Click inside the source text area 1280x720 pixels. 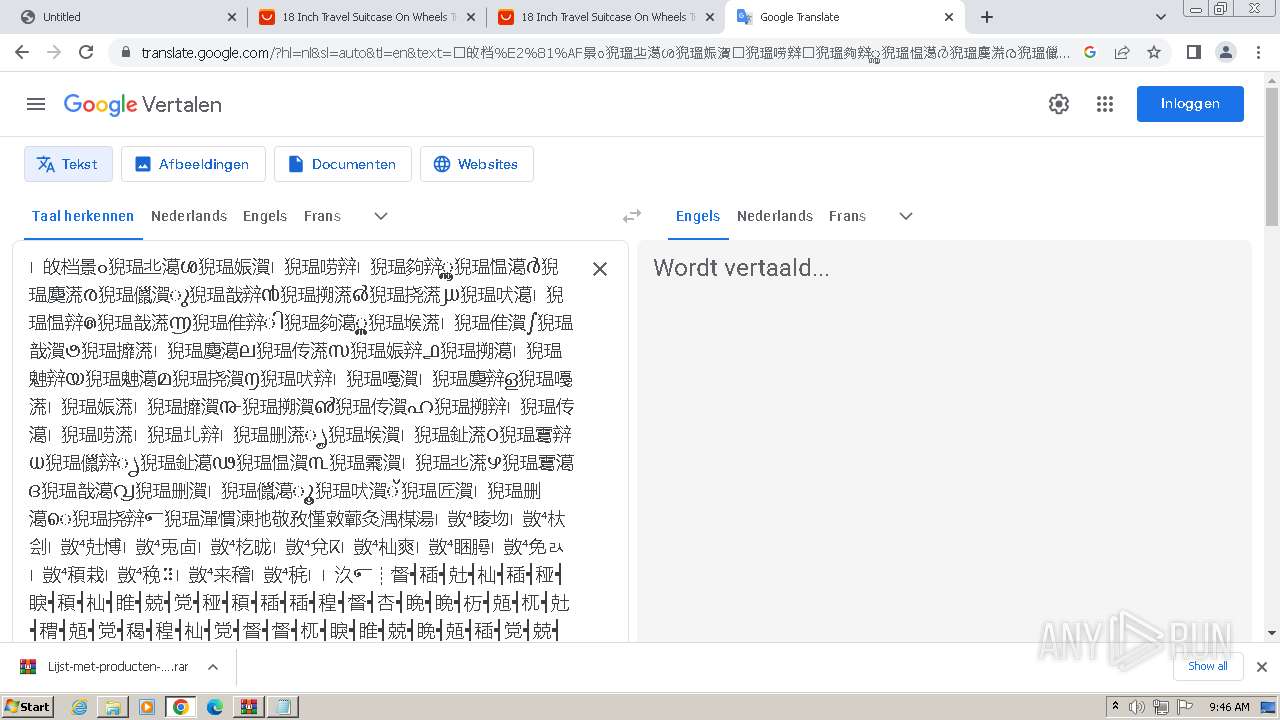pos(300,448)
